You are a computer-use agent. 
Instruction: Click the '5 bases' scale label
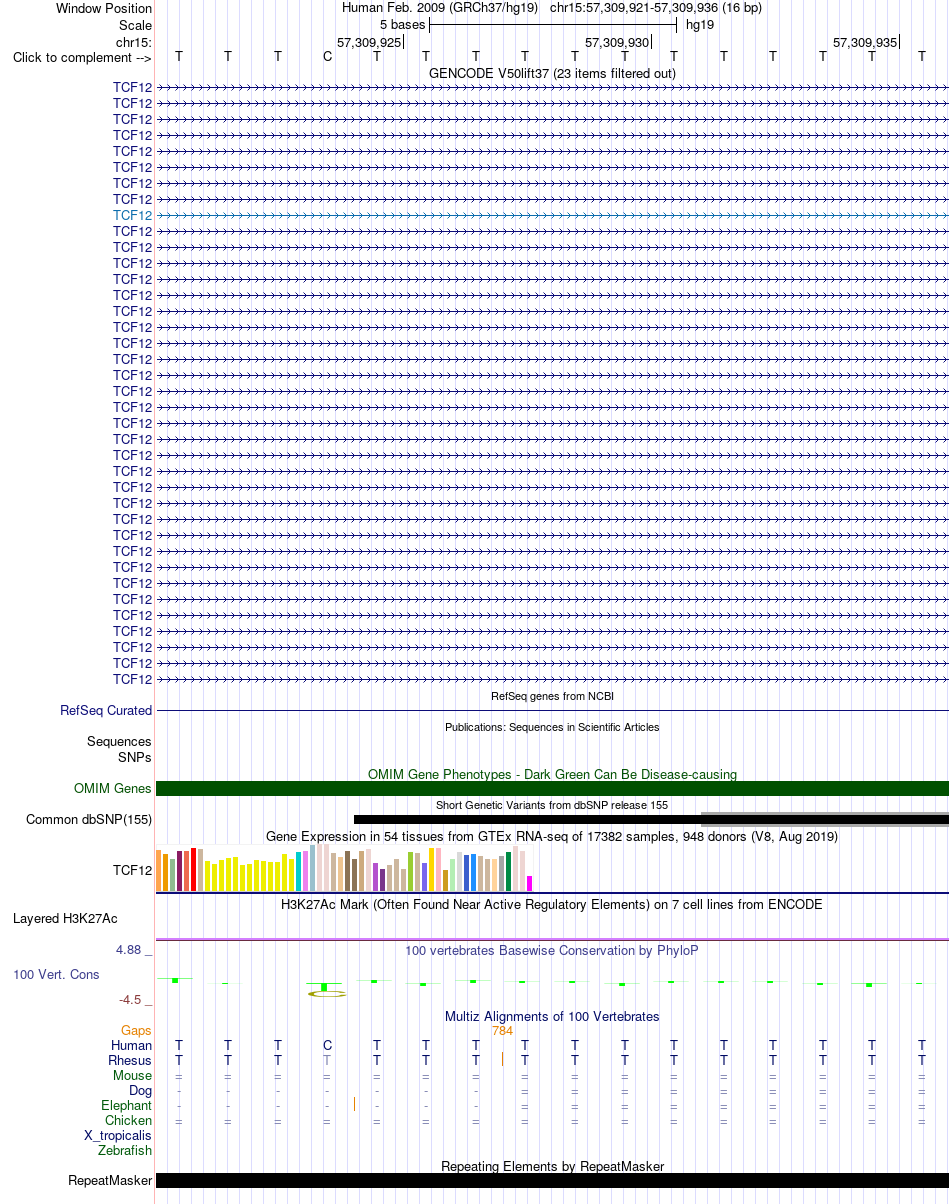click(402, 25)
